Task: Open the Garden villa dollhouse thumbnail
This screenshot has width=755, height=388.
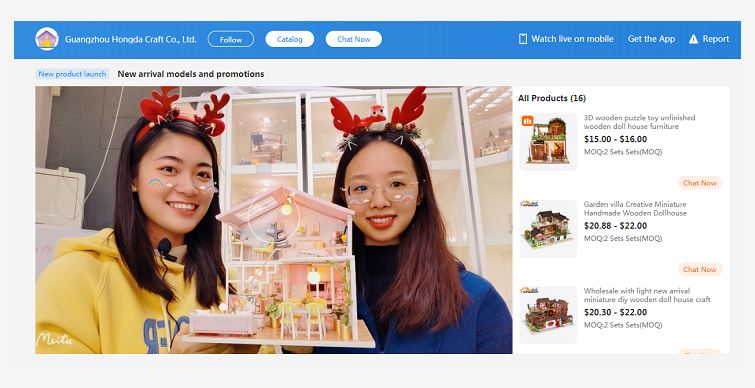Action: point(548,228)
